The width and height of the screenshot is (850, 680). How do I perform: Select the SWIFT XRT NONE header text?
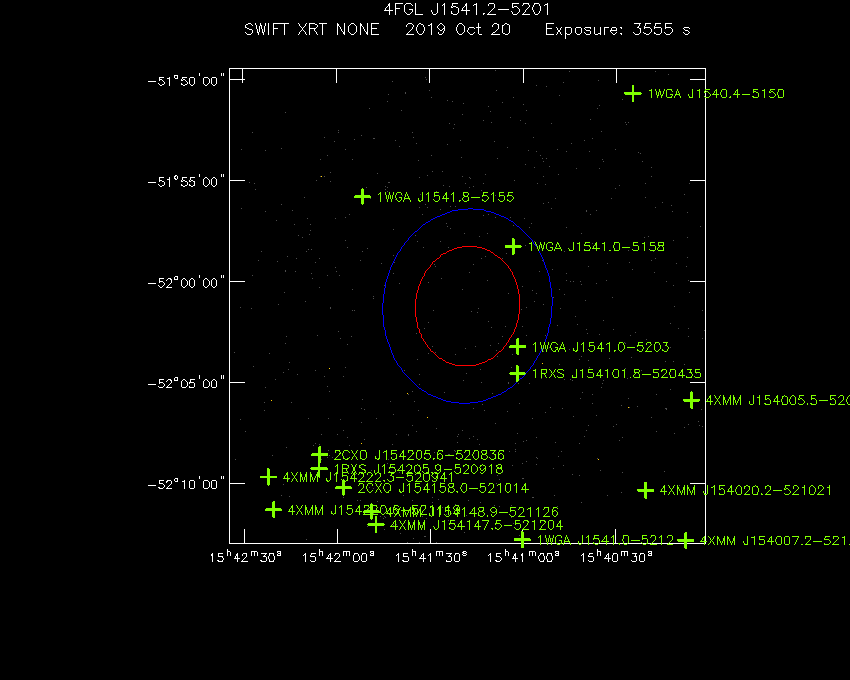coord(312,29)
